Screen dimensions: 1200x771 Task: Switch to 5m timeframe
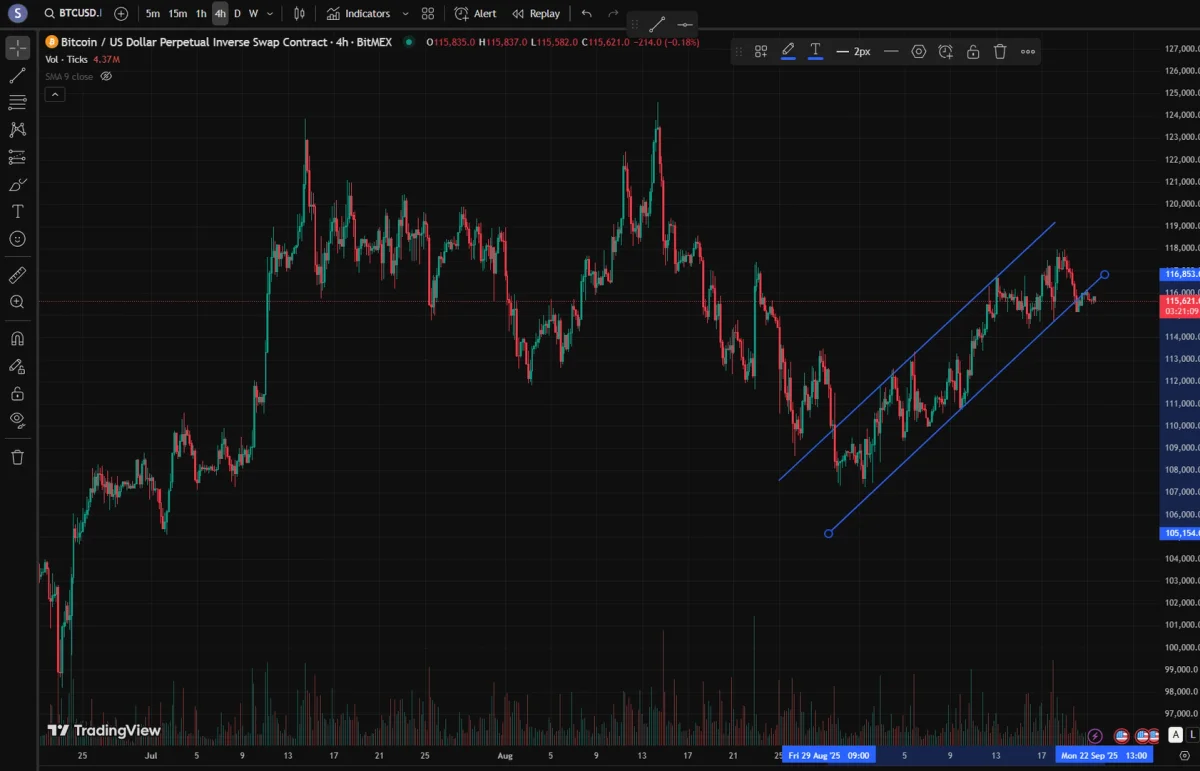point(152,13)
